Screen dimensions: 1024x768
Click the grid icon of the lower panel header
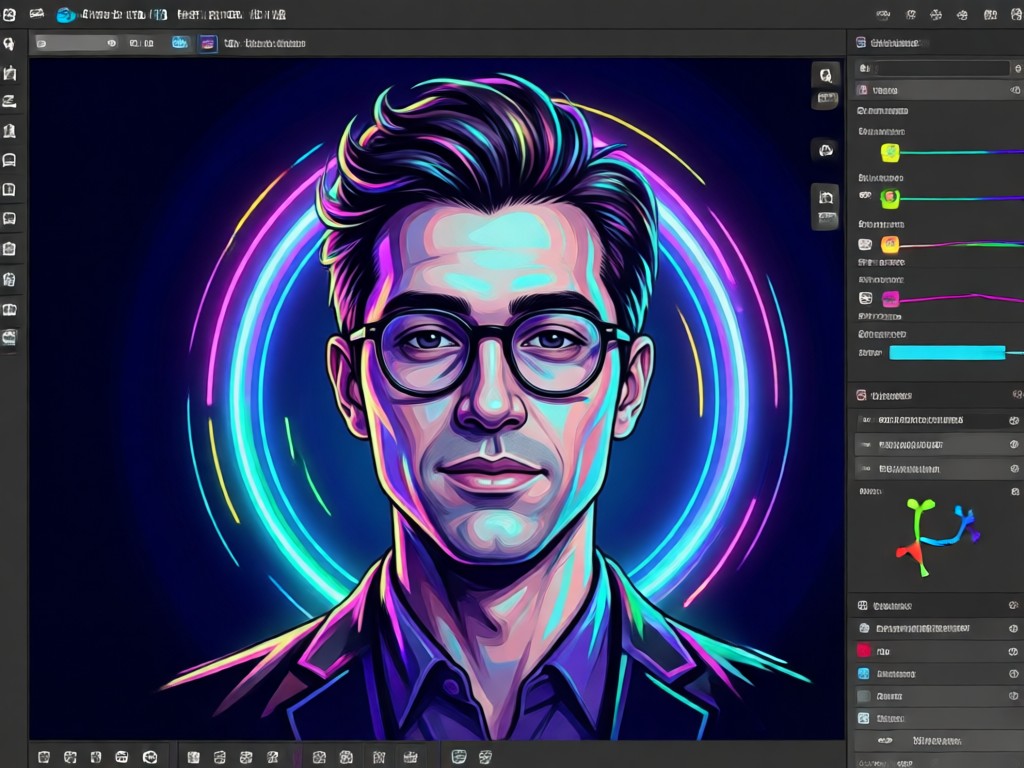click(862, 605)
